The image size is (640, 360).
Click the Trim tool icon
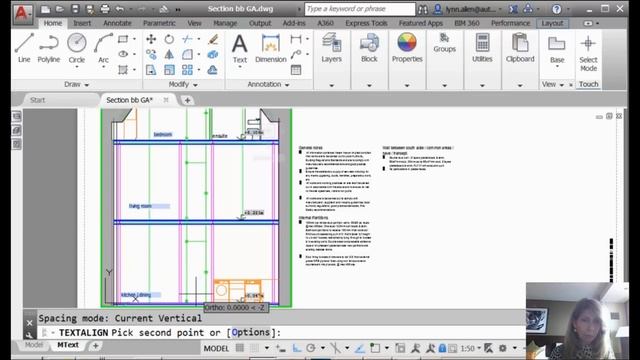click(187, 39)
